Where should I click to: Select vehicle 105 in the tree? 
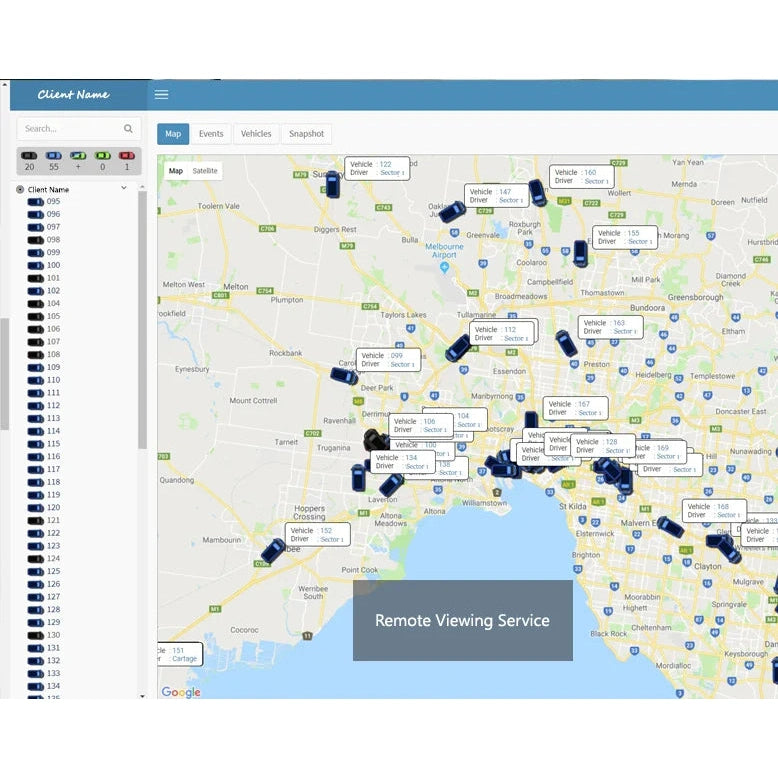pyautogui.click(x=53, y=316)
